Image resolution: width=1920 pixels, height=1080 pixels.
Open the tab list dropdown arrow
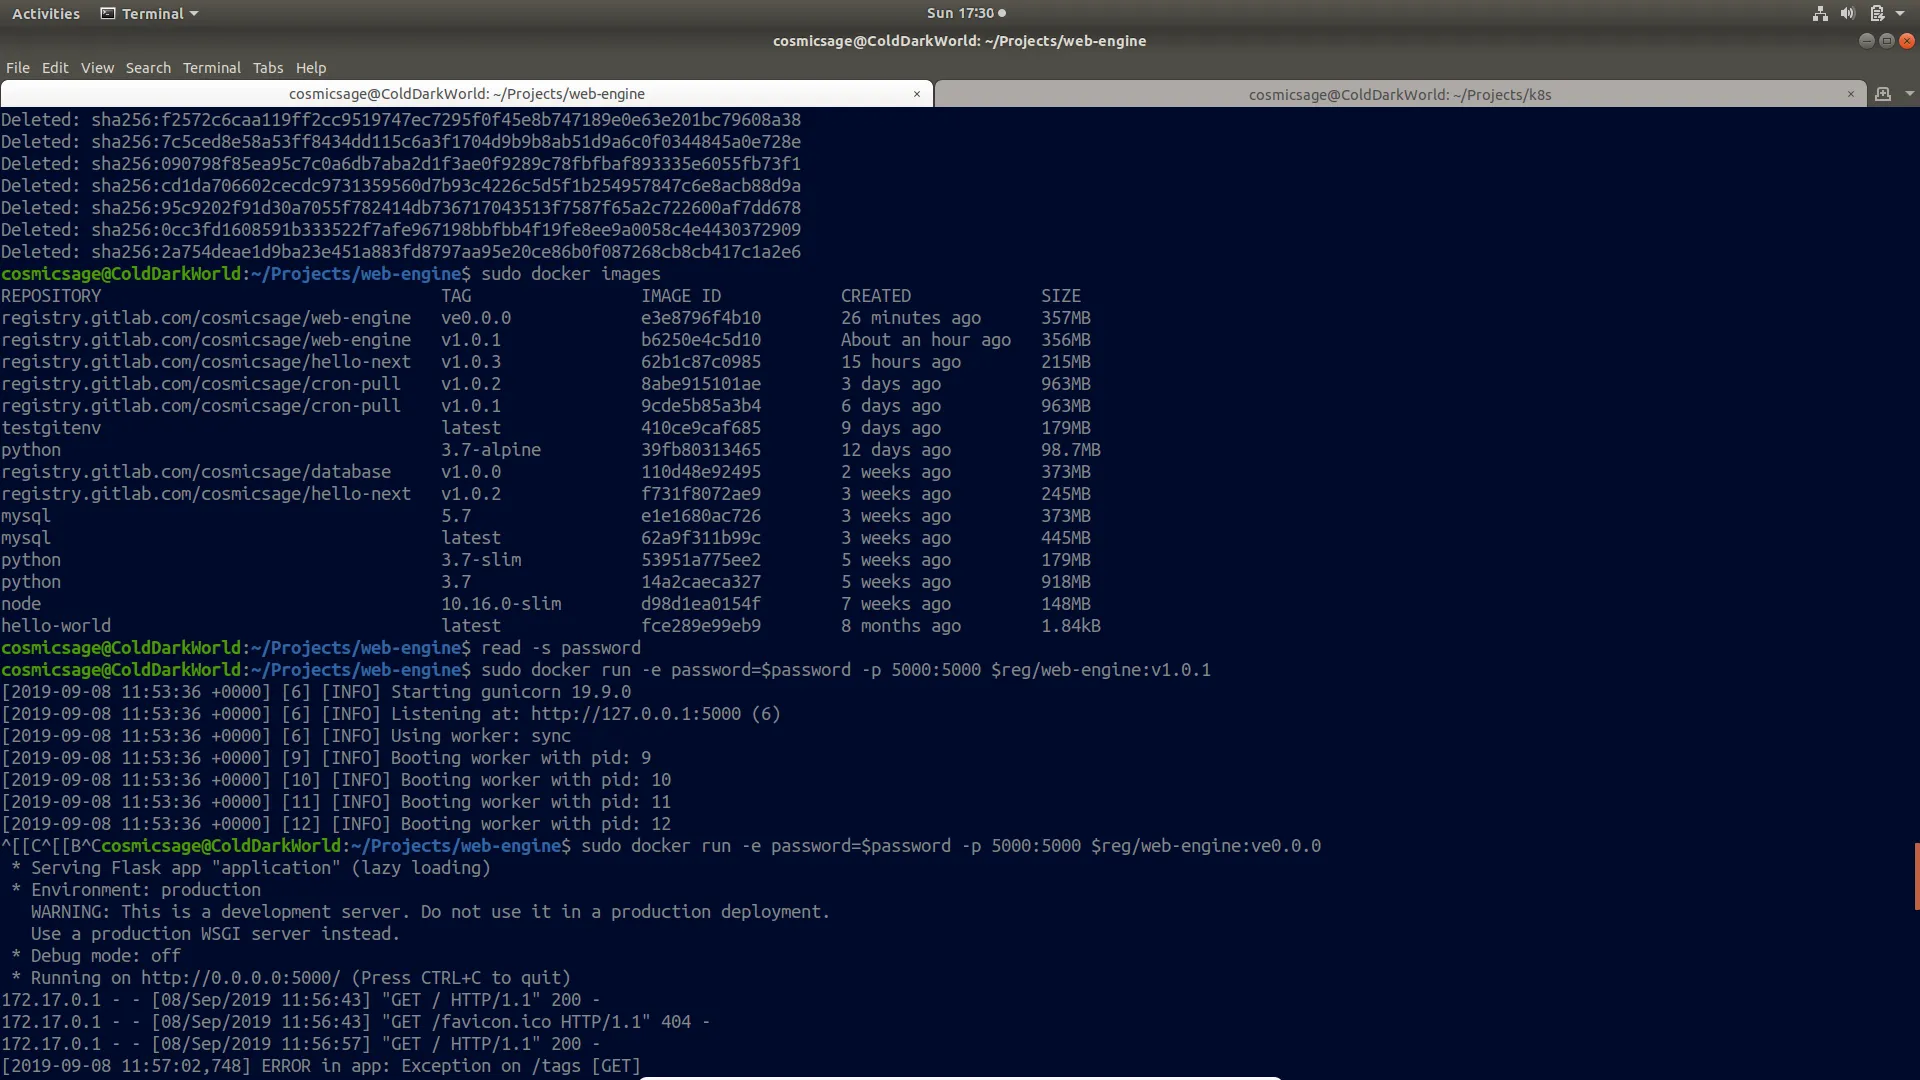(x=1909, y=94)
